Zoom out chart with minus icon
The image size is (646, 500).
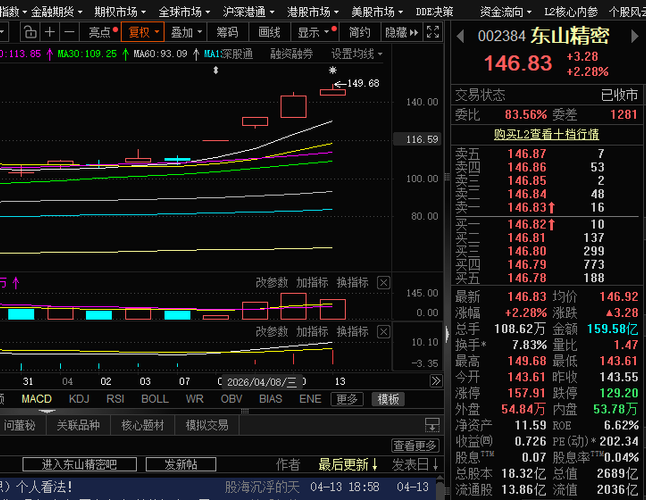point(69,32)
